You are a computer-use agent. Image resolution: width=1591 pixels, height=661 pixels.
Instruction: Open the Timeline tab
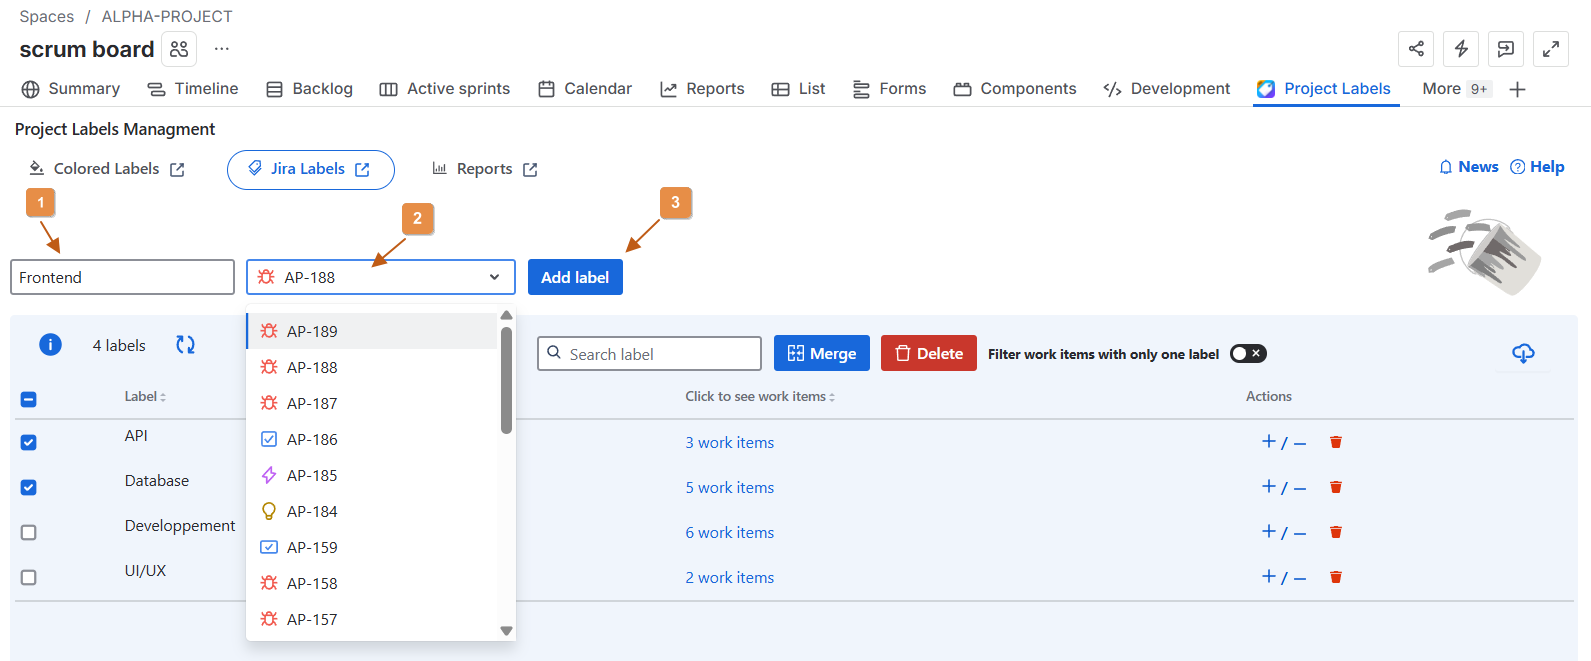click(193, 89)
